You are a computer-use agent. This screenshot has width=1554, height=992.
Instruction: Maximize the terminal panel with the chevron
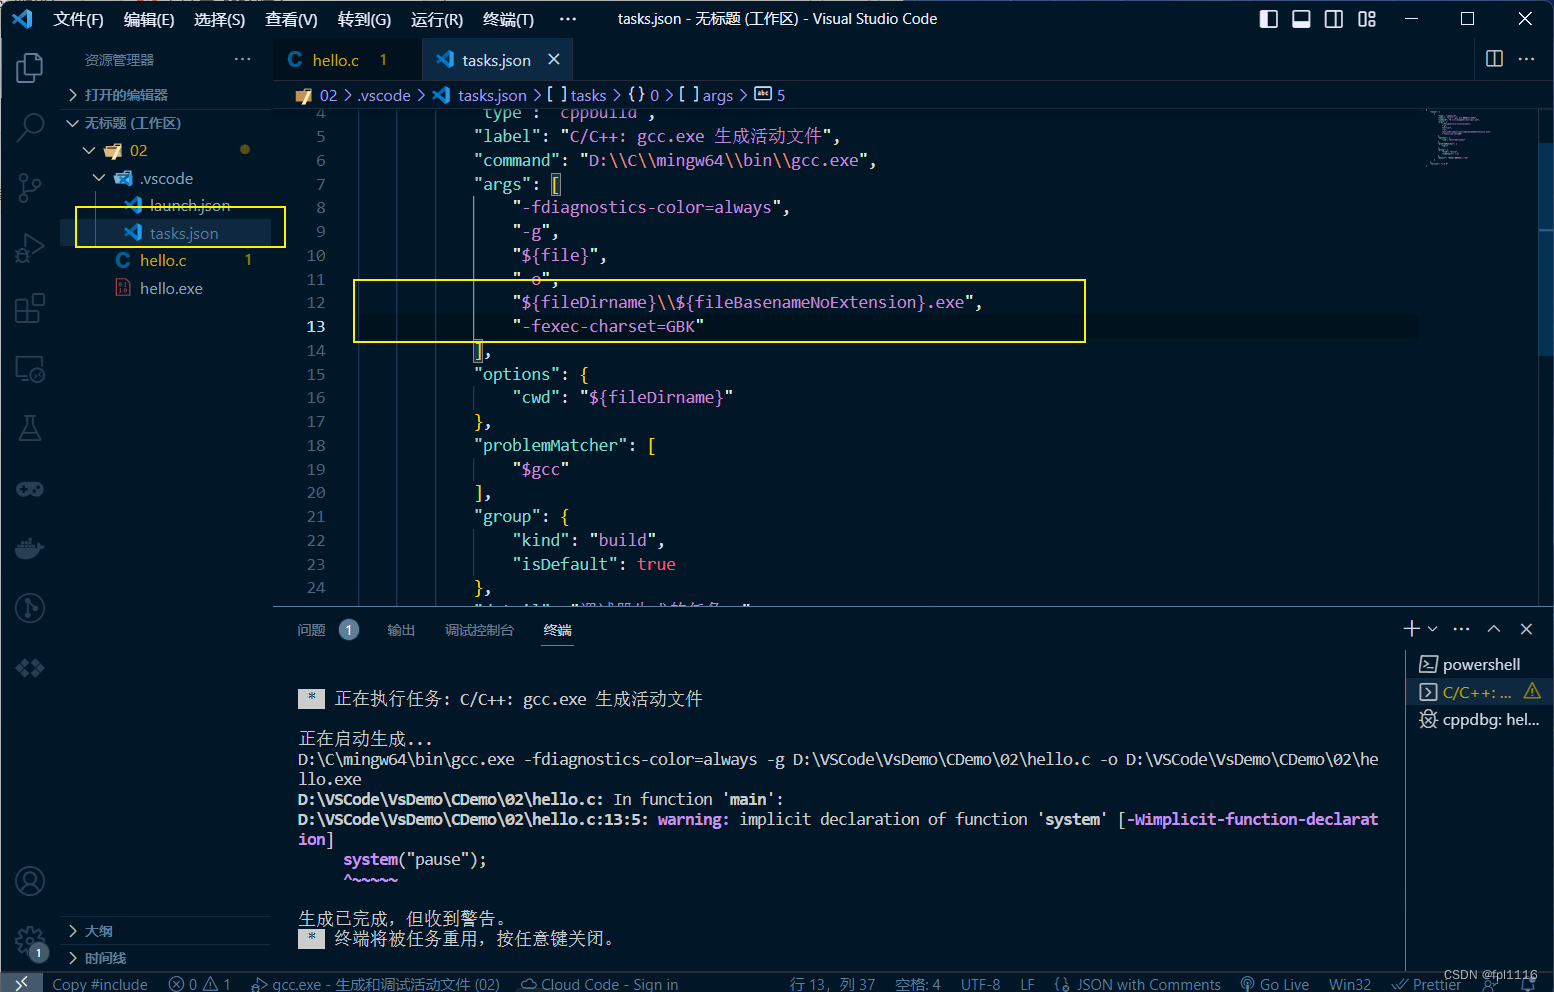tap(1493, 628)
